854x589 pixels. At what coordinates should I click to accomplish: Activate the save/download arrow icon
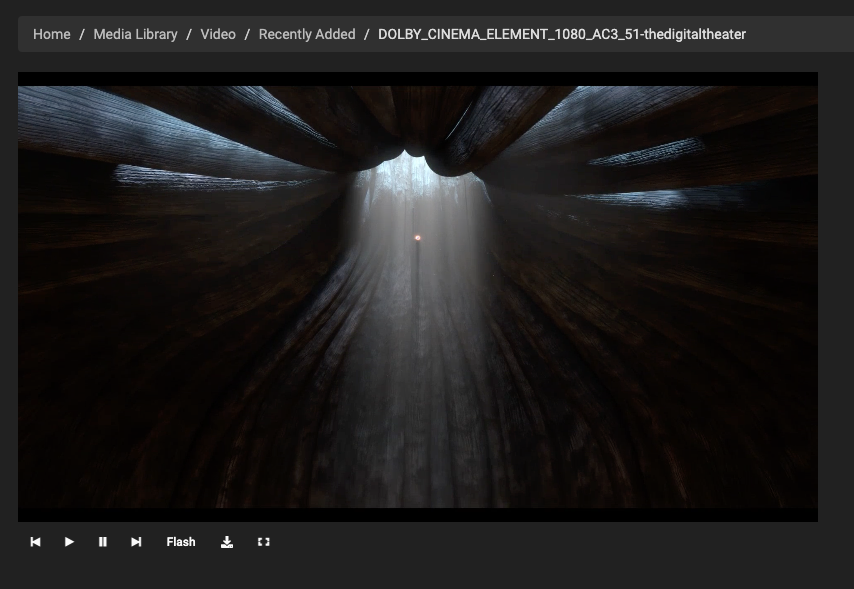(227, 542)
